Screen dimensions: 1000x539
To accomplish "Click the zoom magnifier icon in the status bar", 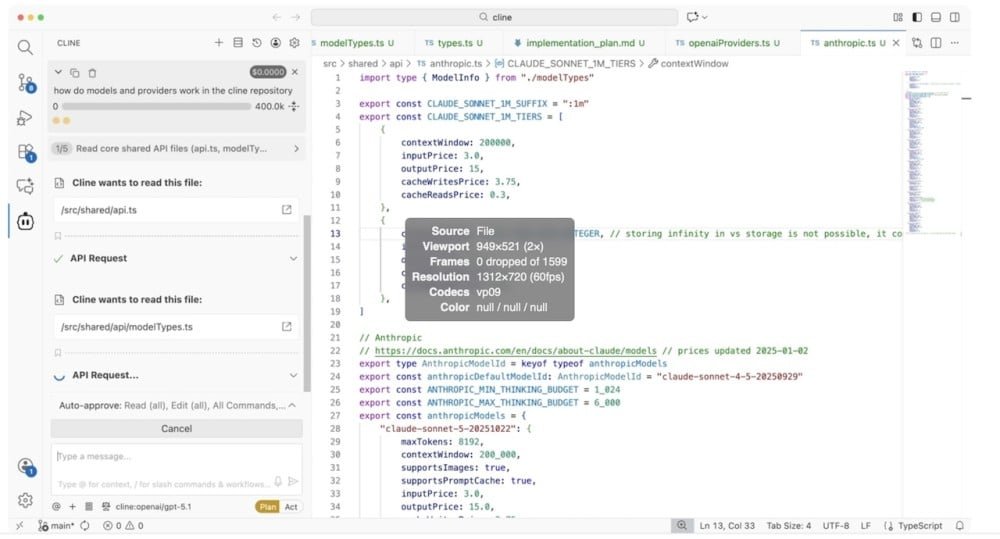I will (x=682, y=526).
